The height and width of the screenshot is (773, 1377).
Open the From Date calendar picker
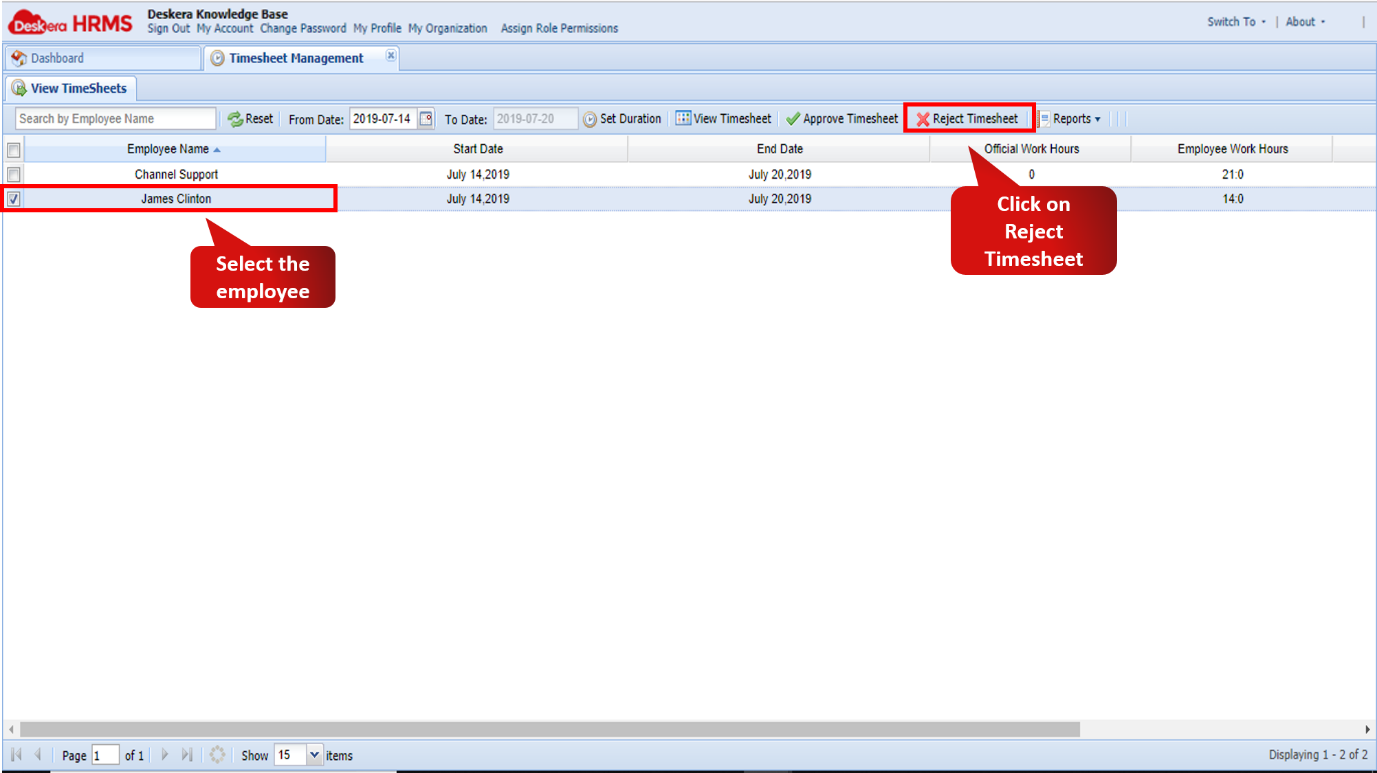(x=427, y=118)
